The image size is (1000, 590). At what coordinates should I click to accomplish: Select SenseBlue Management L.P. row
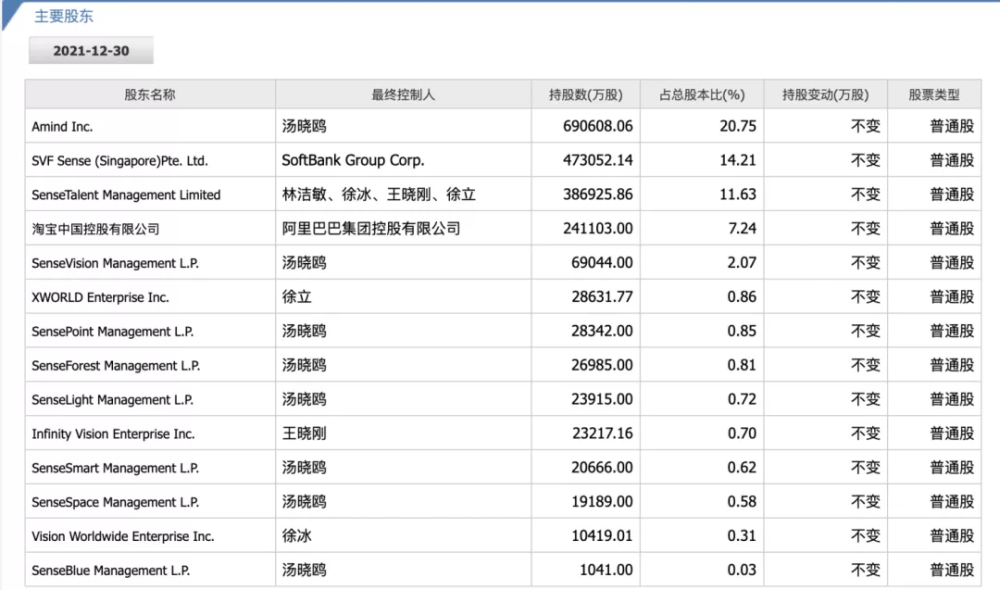tap(503, 570)
